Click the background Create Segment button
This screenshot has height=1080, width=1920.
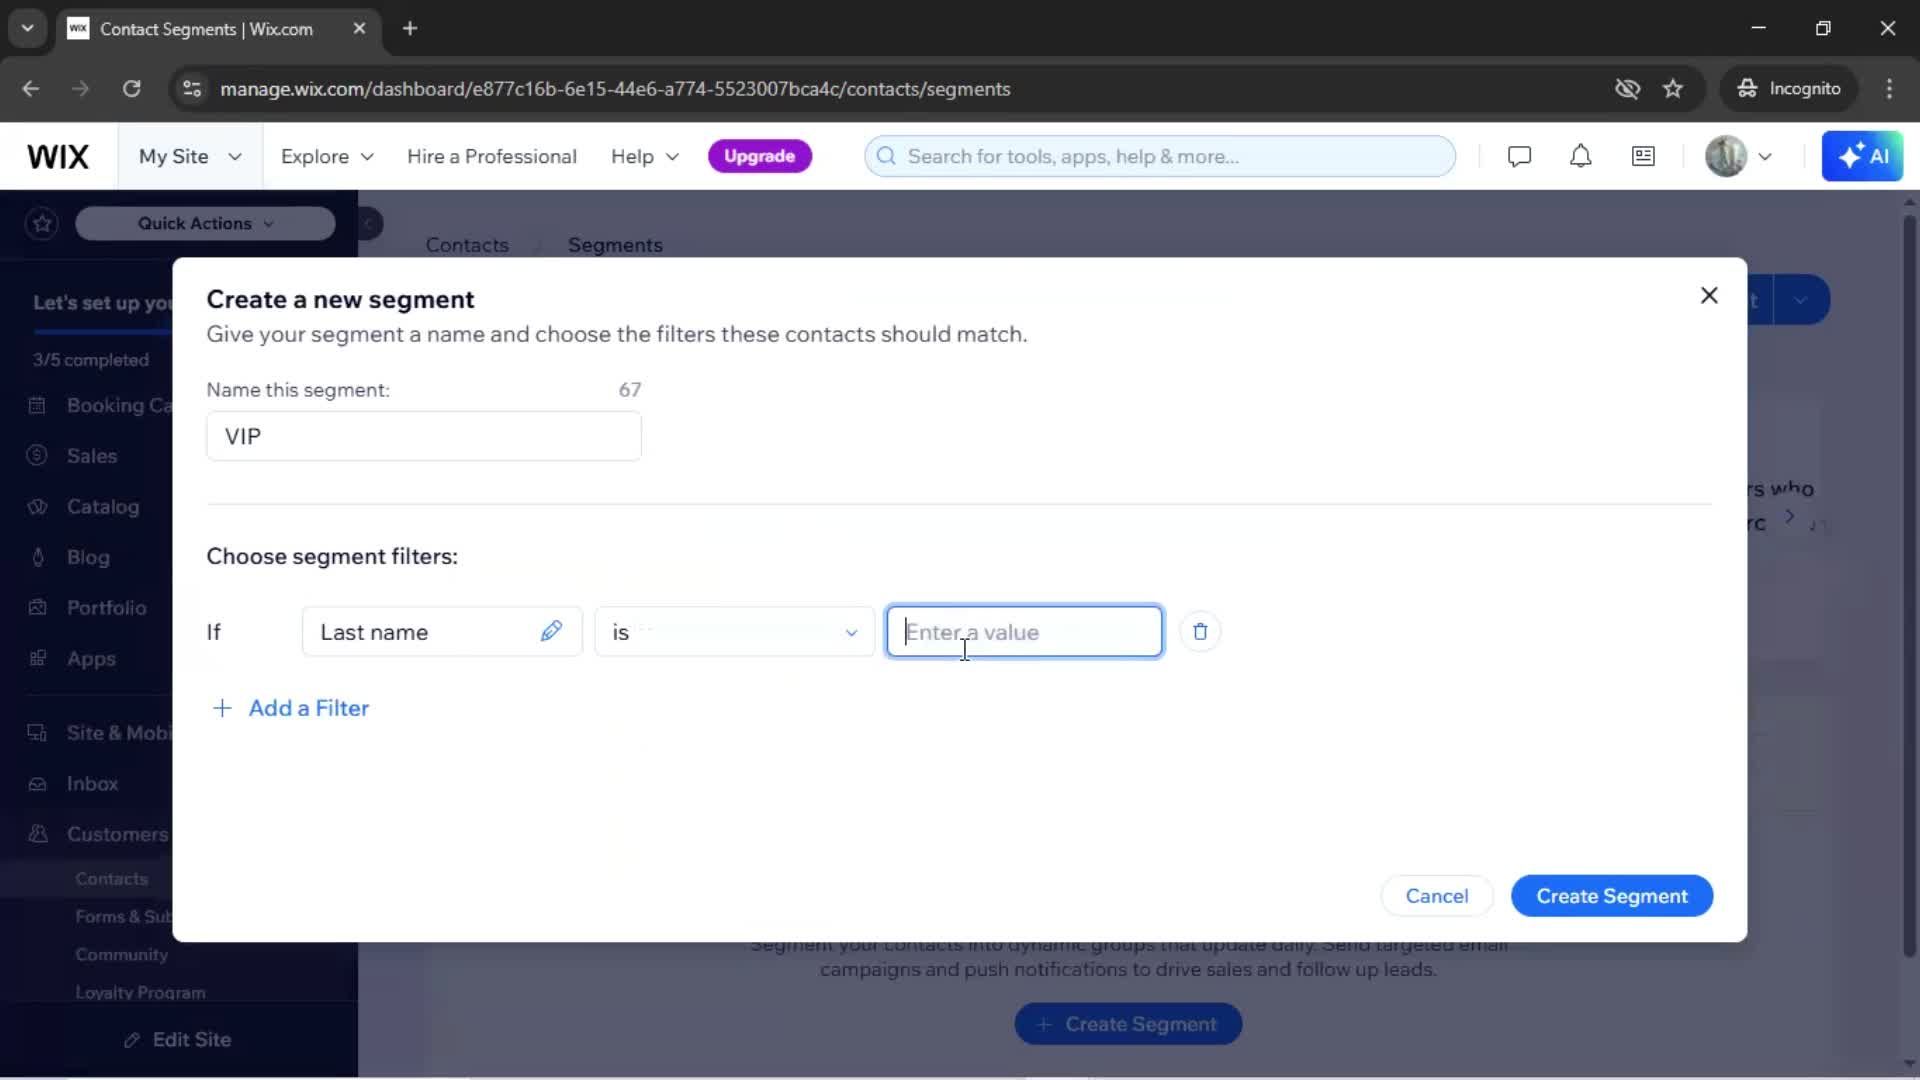[x=1128, y=1024]
